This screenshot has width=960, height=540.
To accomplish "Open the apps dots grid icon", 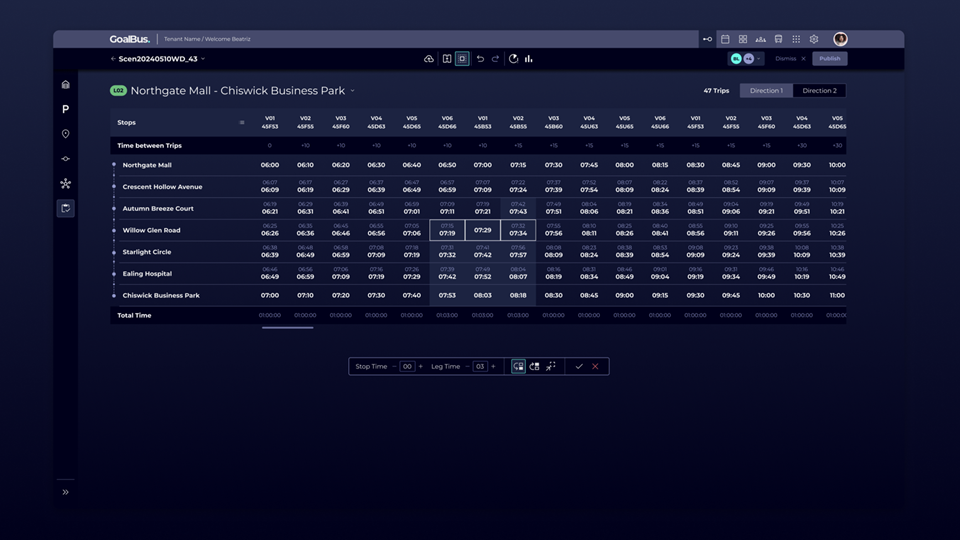I will 796,39.
